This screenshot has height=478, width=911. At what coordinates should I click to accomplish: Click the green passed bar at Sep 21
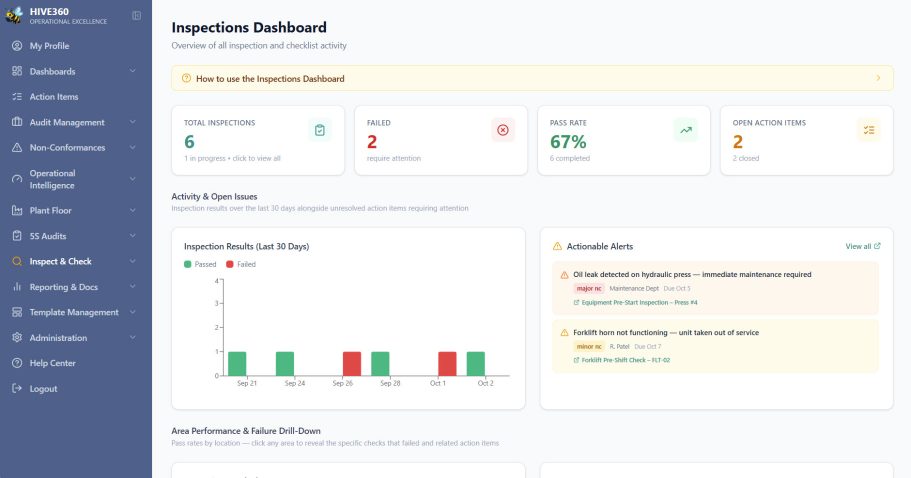coord(237,364)
